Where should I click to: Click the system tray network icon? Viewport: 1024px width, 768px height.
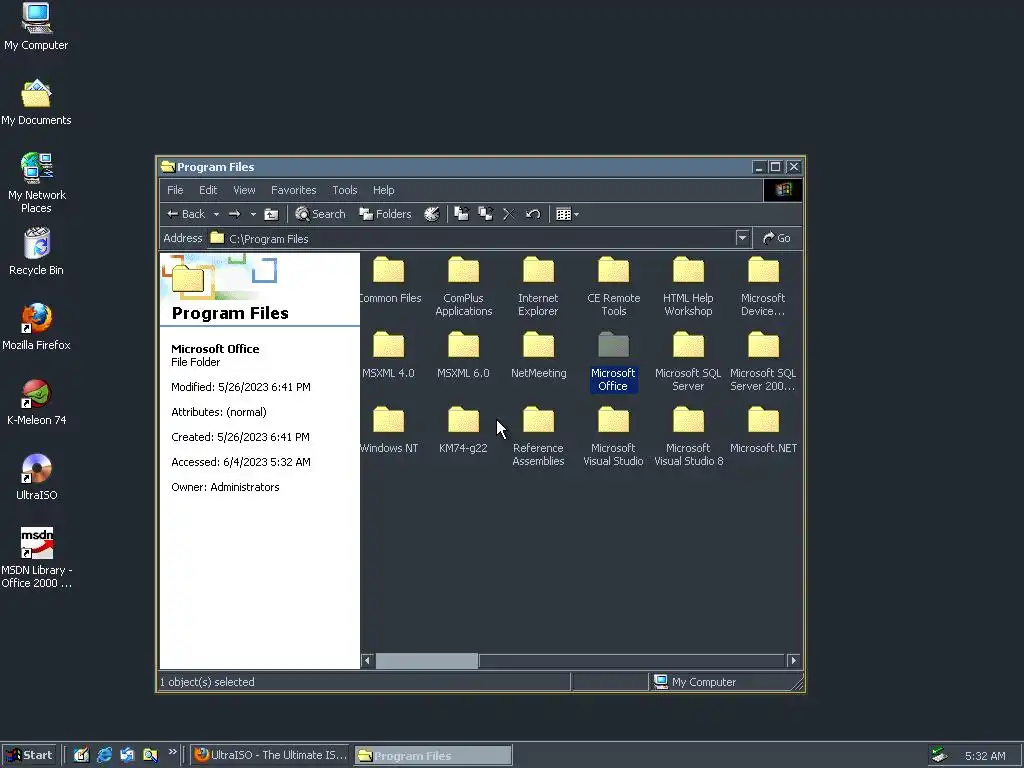click(x=939, y=755)
